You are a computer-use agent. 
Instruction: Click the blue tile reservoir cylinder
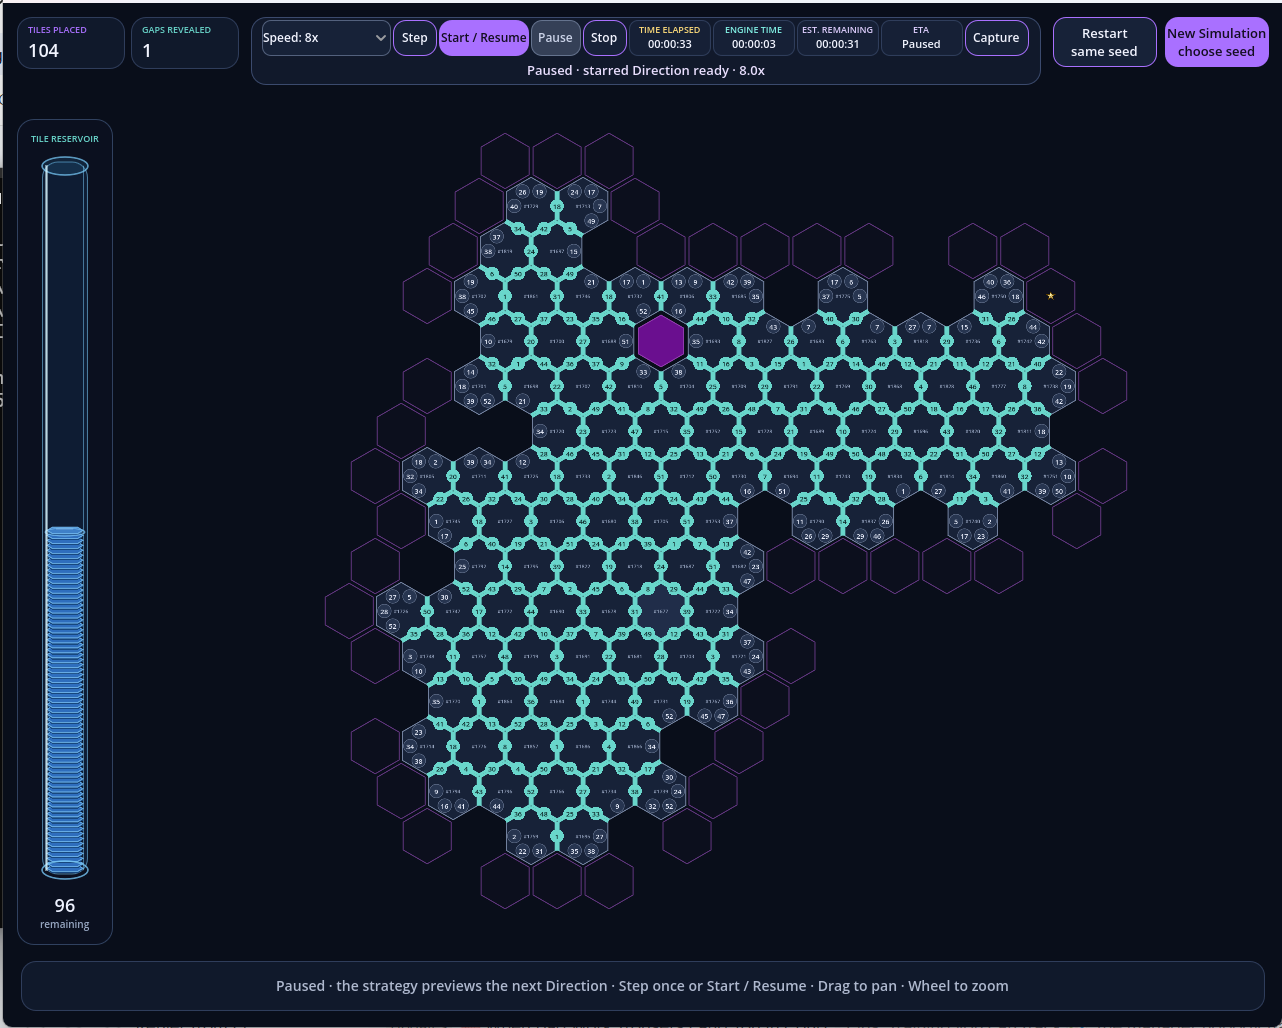tap(65, 520)
